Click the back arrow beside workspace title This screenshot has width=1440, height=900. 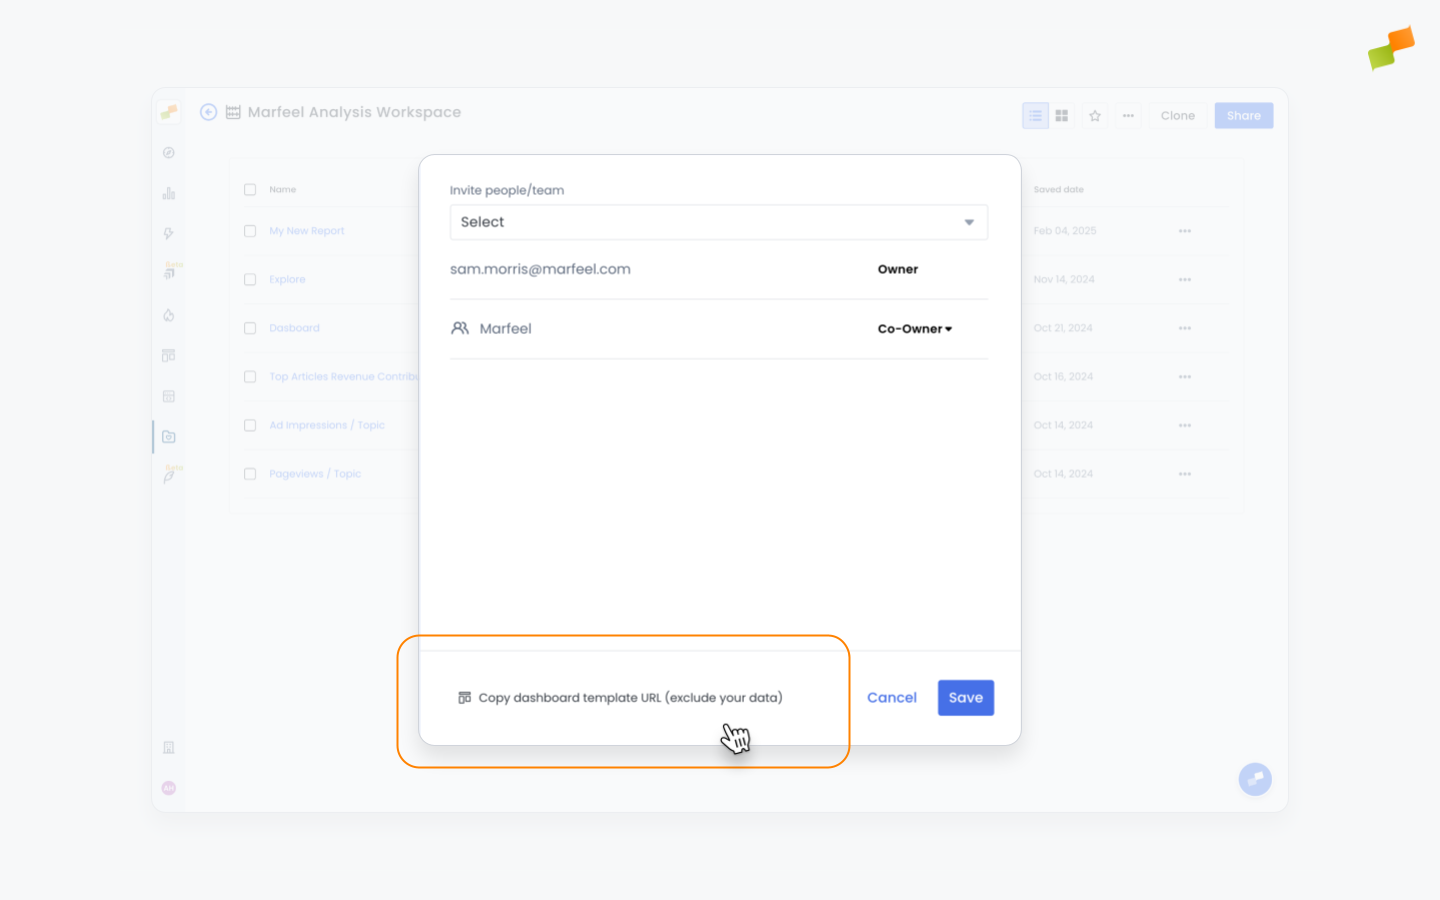point(208,112)
